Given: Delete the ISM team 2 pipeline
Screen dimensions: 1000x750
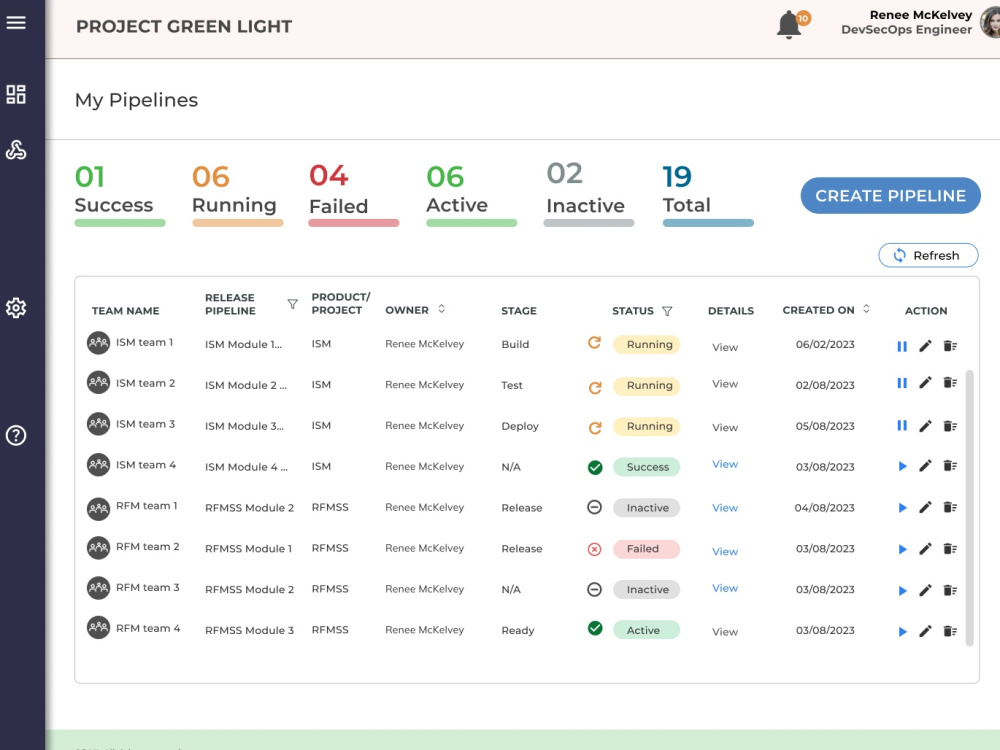Looking at the screenshot, I should [x=950, y=383].
